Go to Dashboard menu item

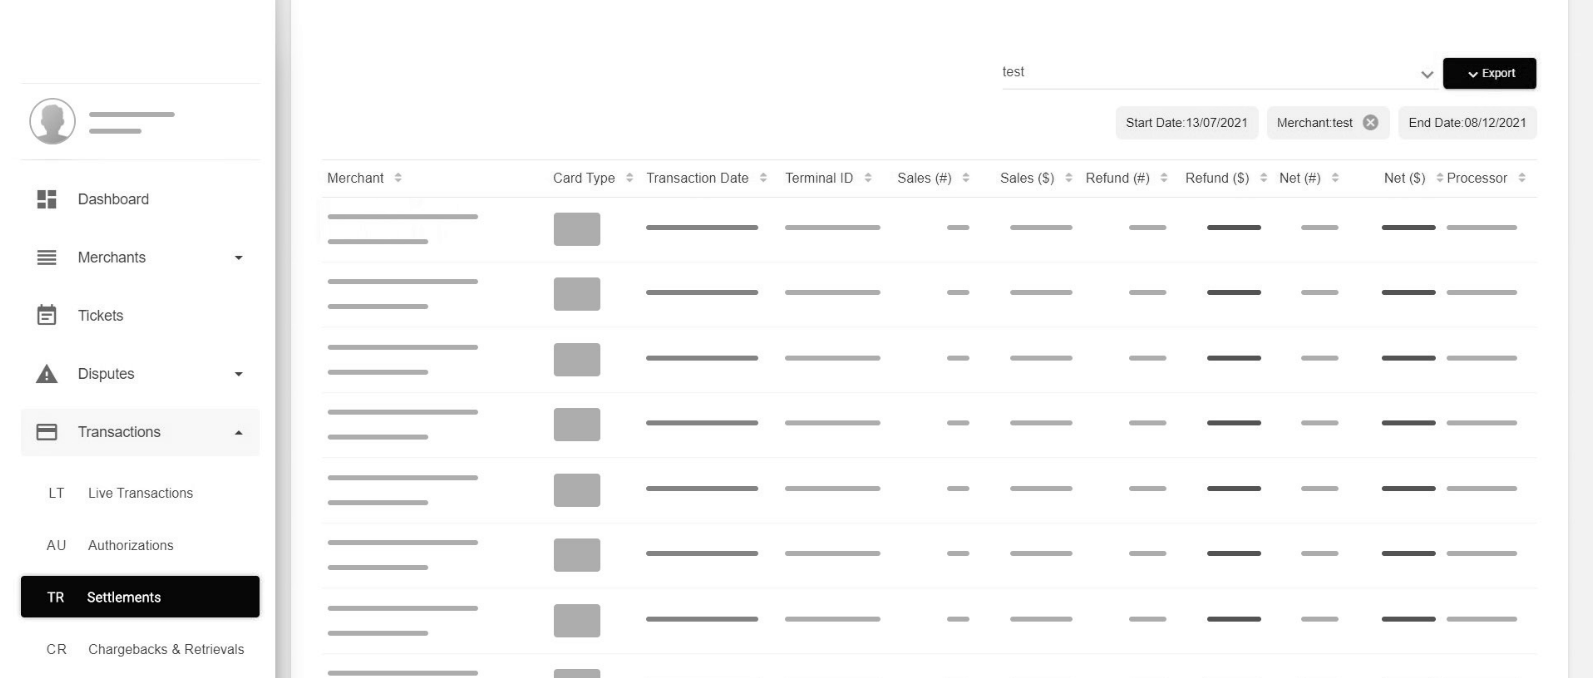tap(140, 199)
